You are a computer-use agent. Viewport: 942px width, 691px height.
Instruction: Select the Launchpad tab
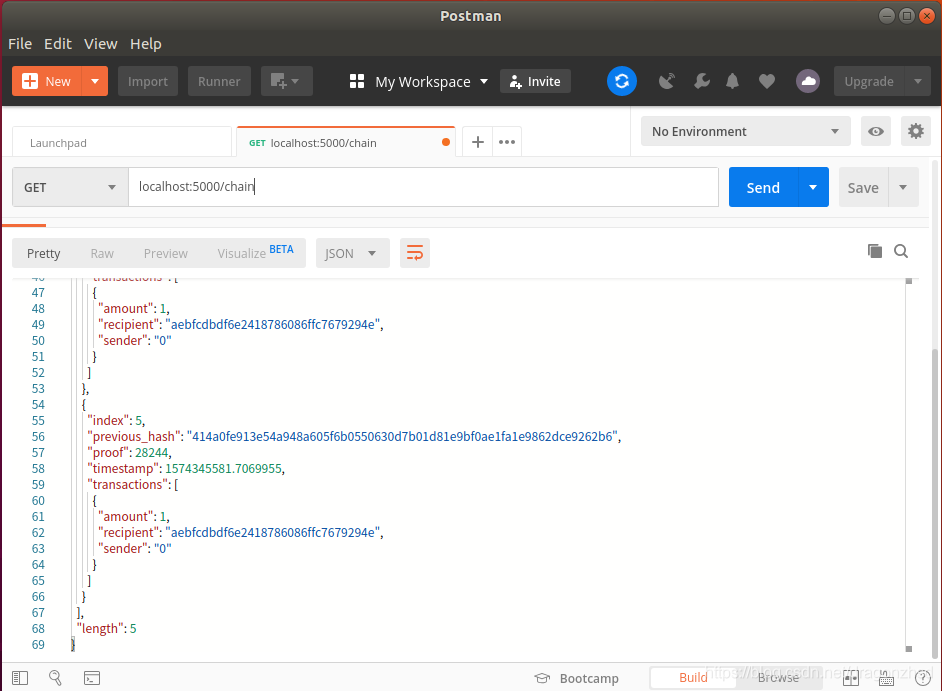(121, 142)
